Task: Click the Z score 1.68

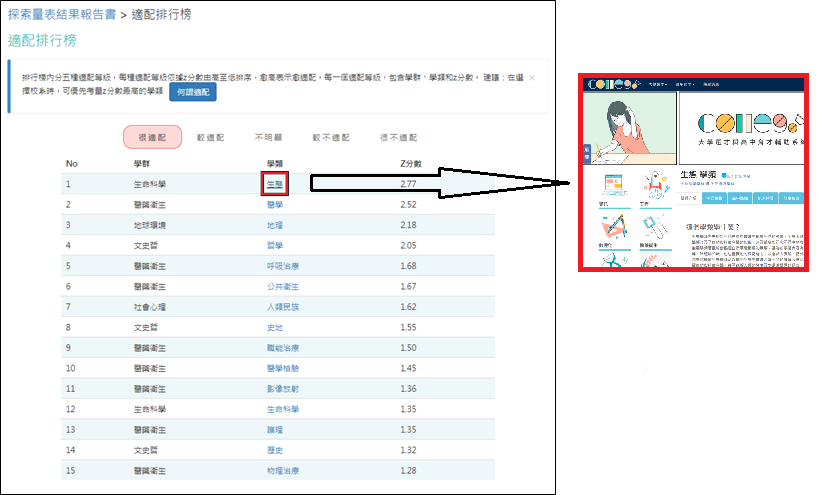Action: tap(408, 266)
